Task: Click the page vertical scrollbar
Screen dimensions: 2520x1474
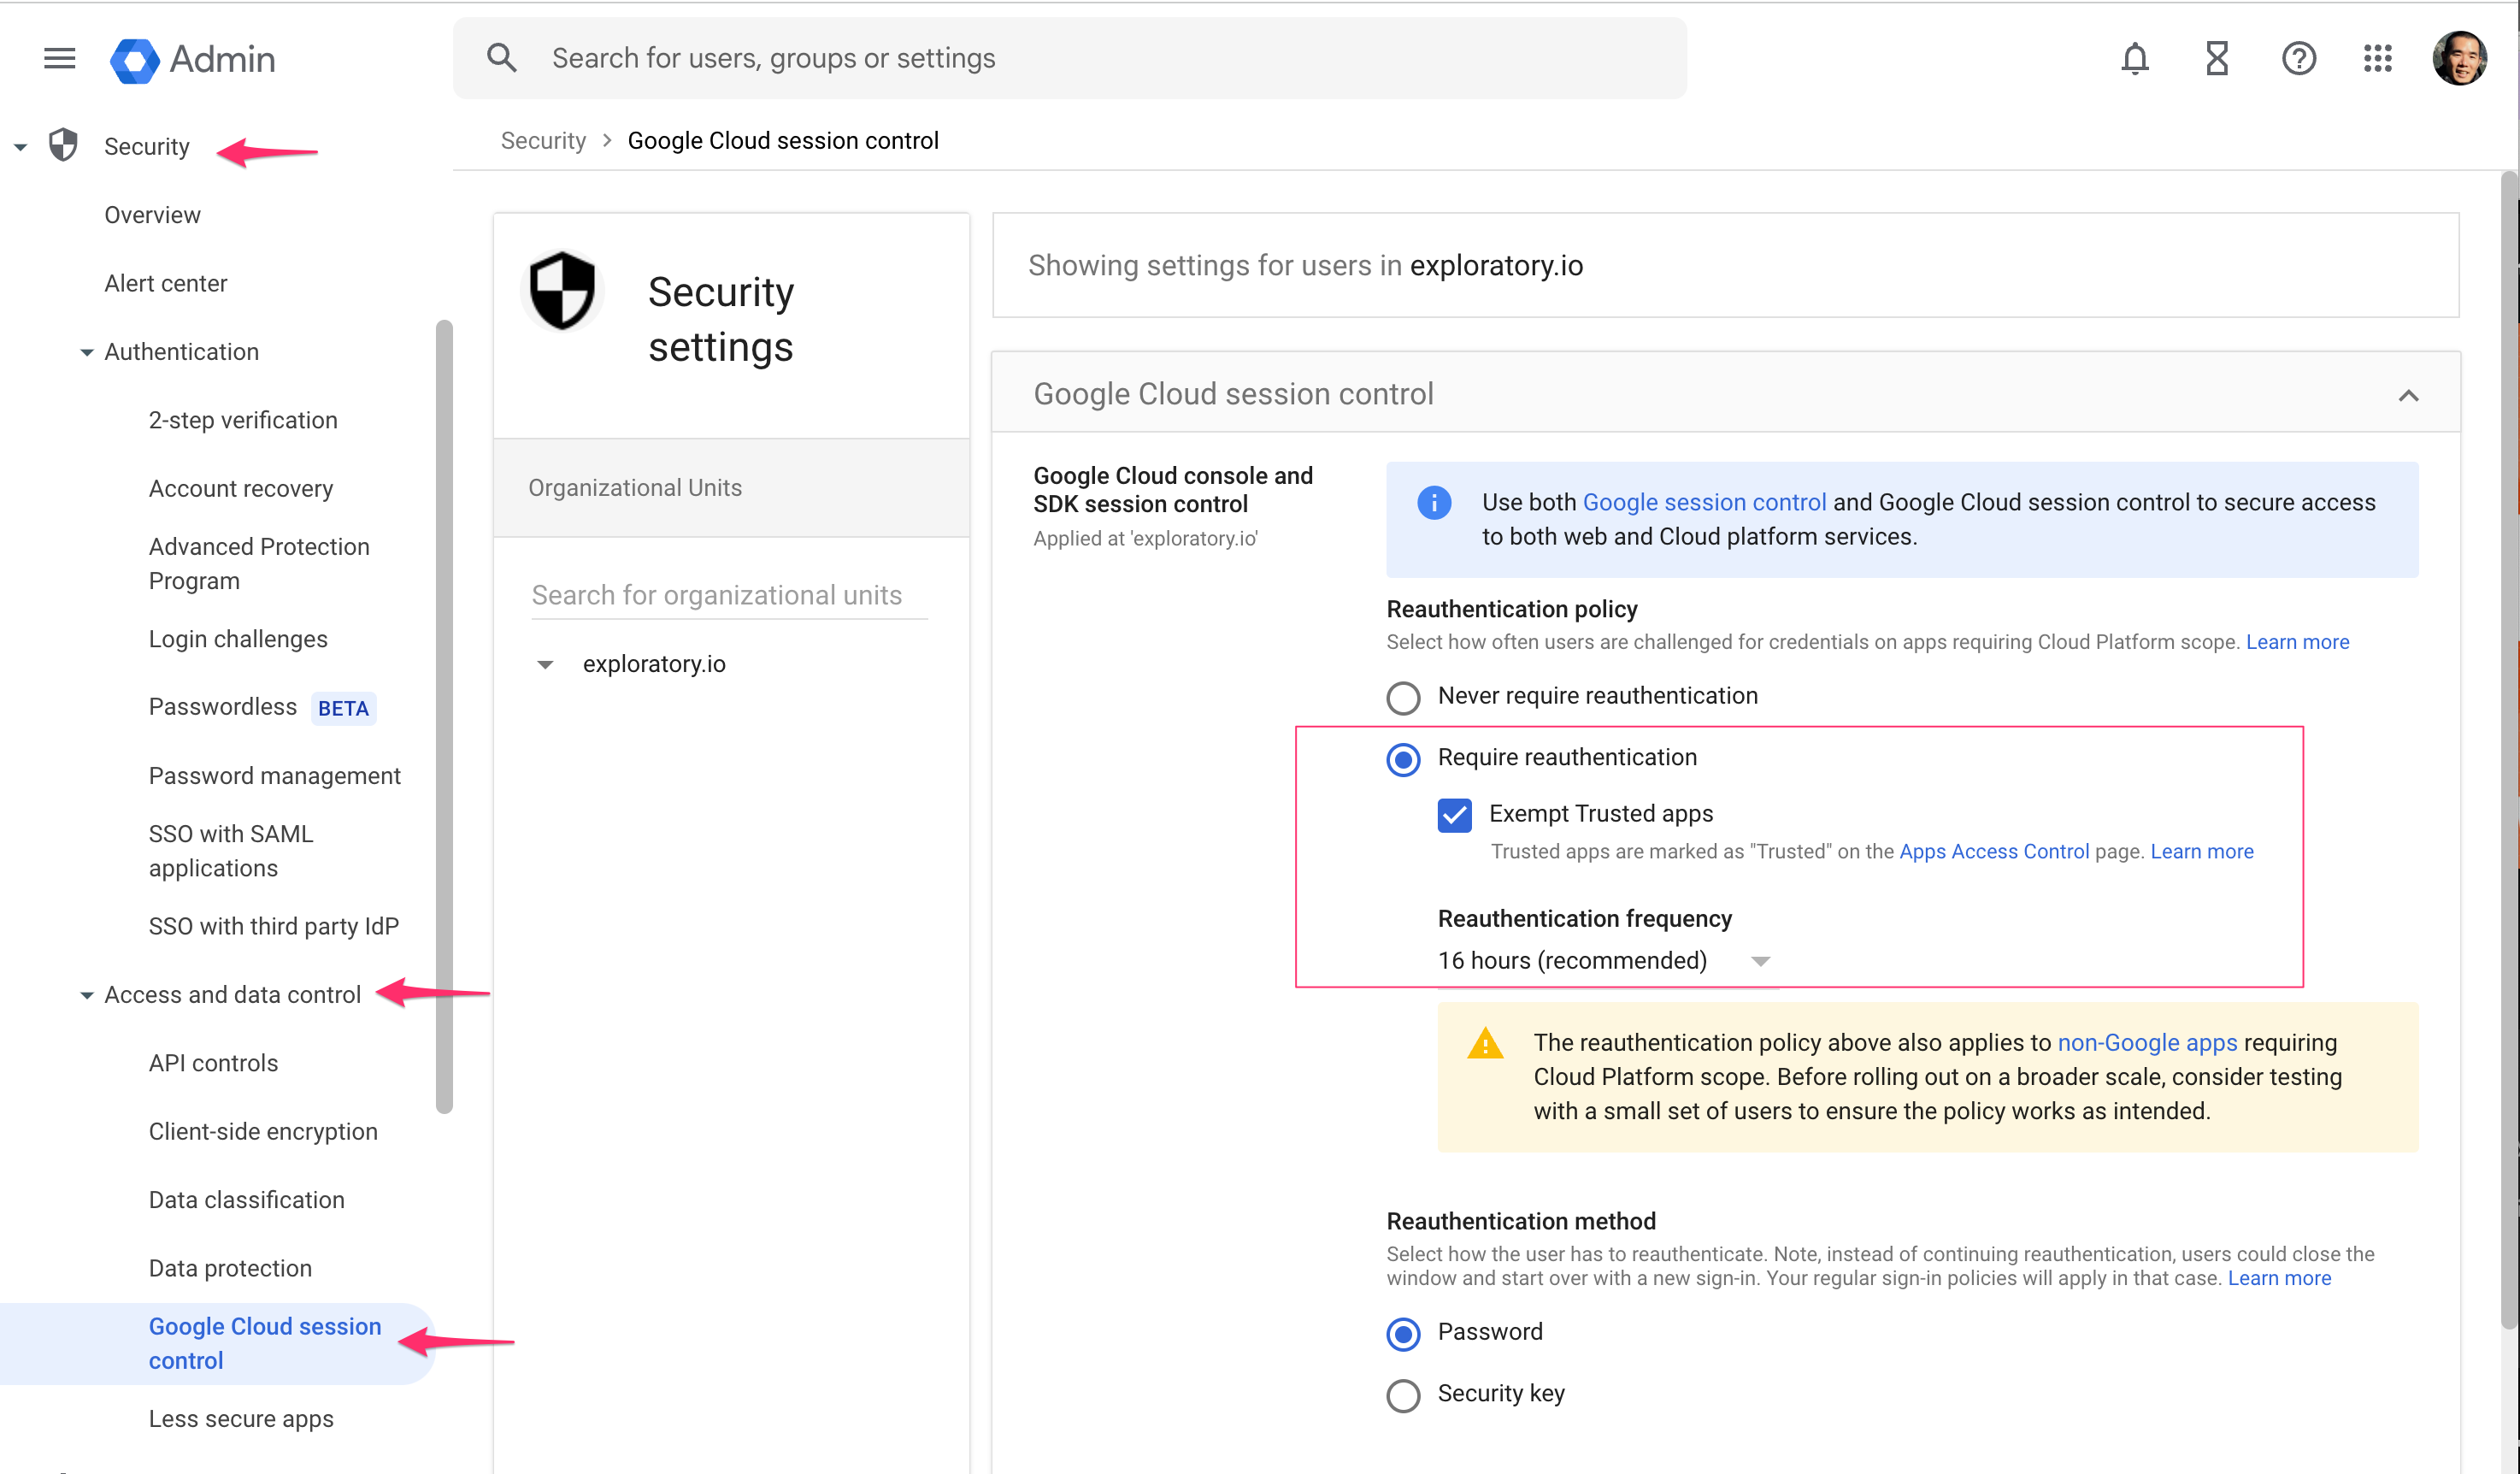Action: 2509,750
